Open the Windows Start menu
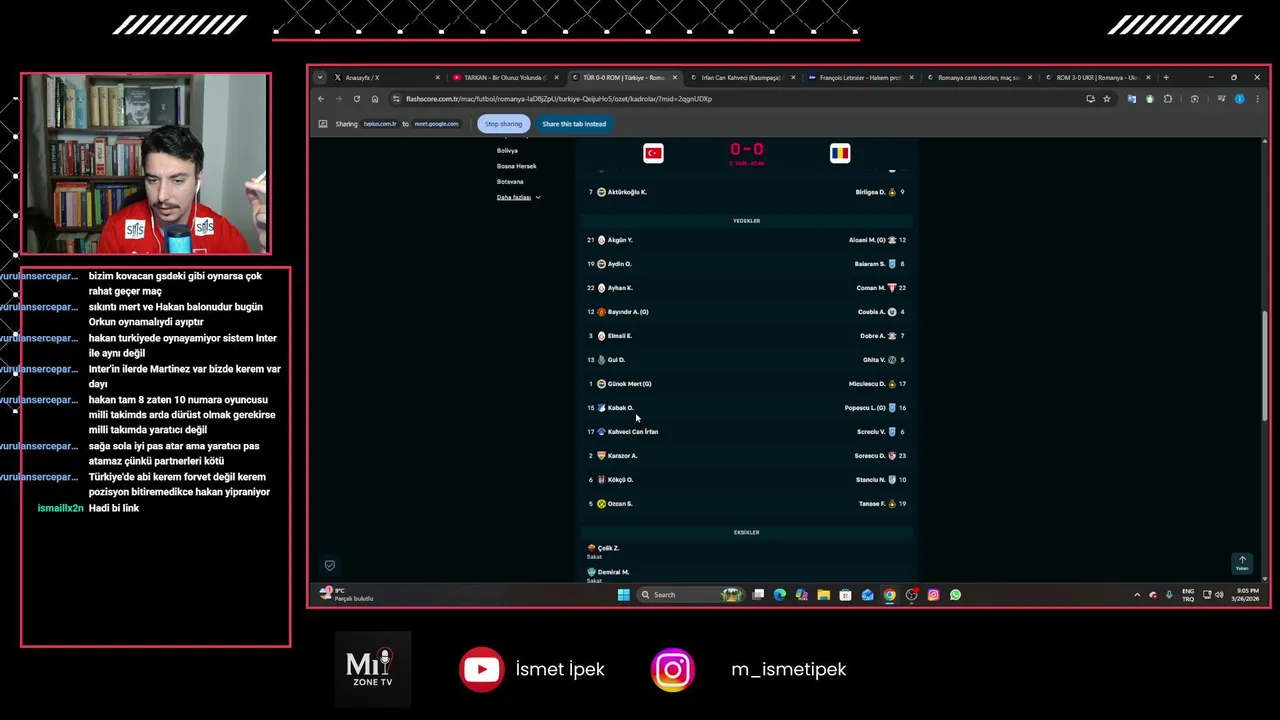The image size is (1280, 720). point(624,595)
